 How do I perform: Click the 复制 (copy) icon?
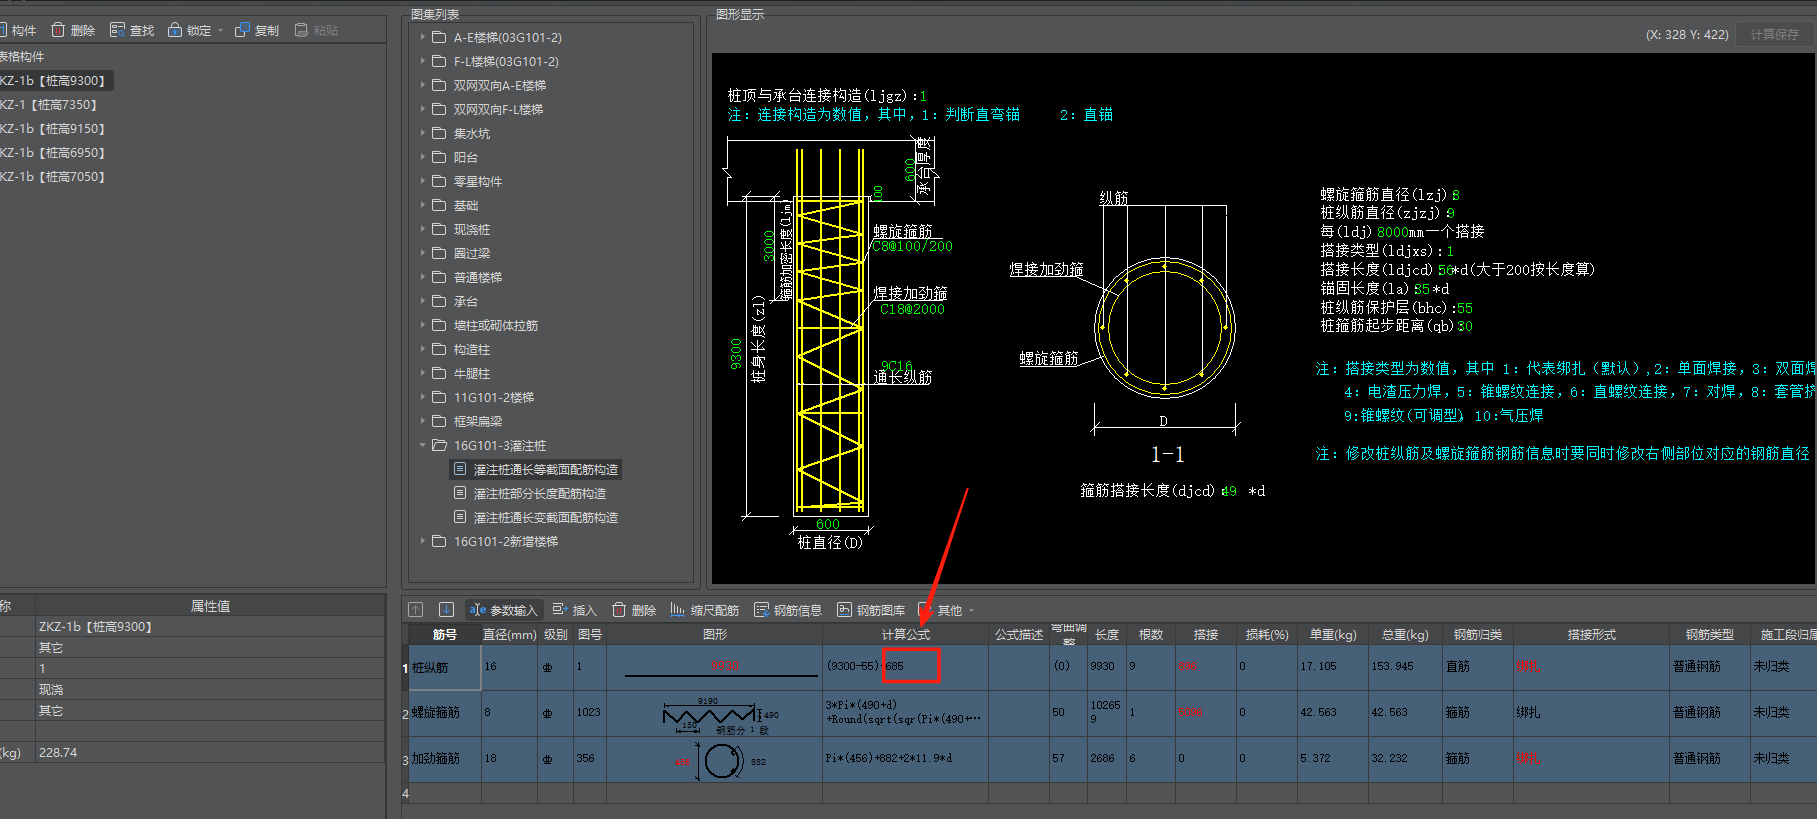pos(242,30)
